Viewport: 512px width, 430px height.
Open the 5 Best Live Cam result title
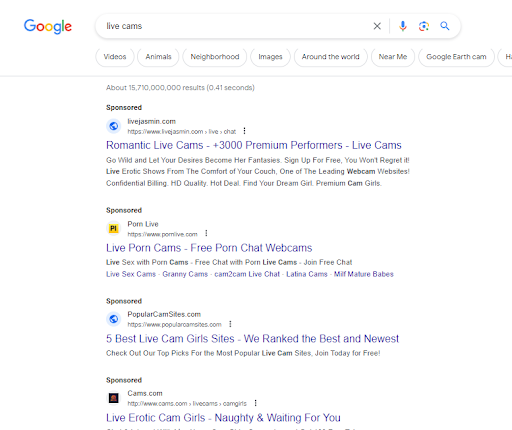(x=252, y=339)
